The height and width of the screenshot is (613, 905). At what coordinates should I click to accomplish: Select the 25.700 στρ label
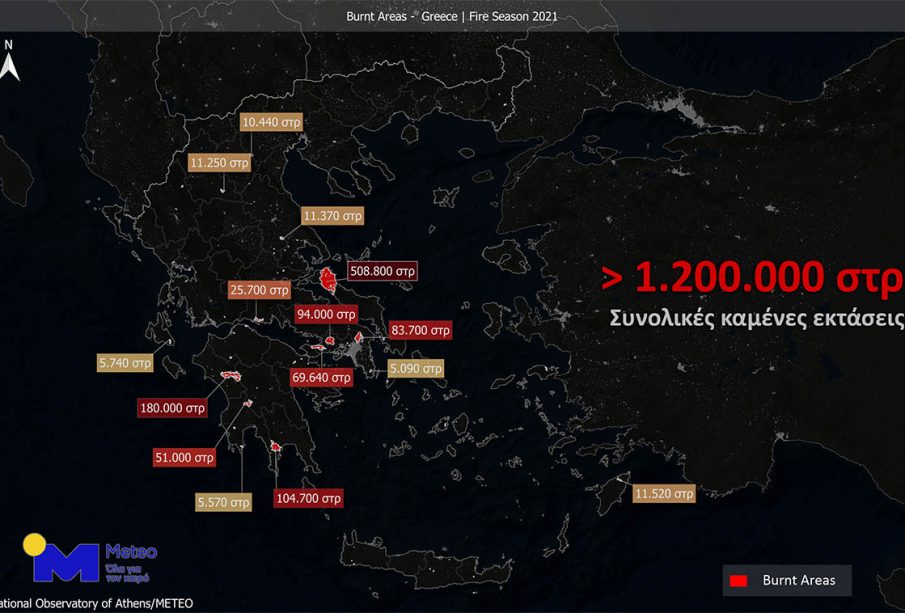point(259,291)
